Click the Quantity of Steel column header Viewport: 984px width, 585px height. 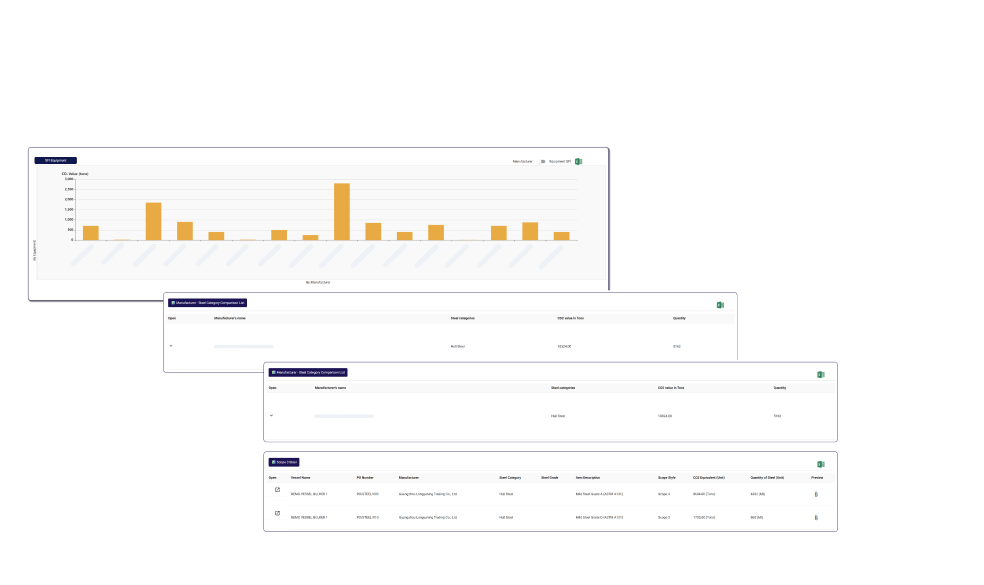[x=767, y=478]
